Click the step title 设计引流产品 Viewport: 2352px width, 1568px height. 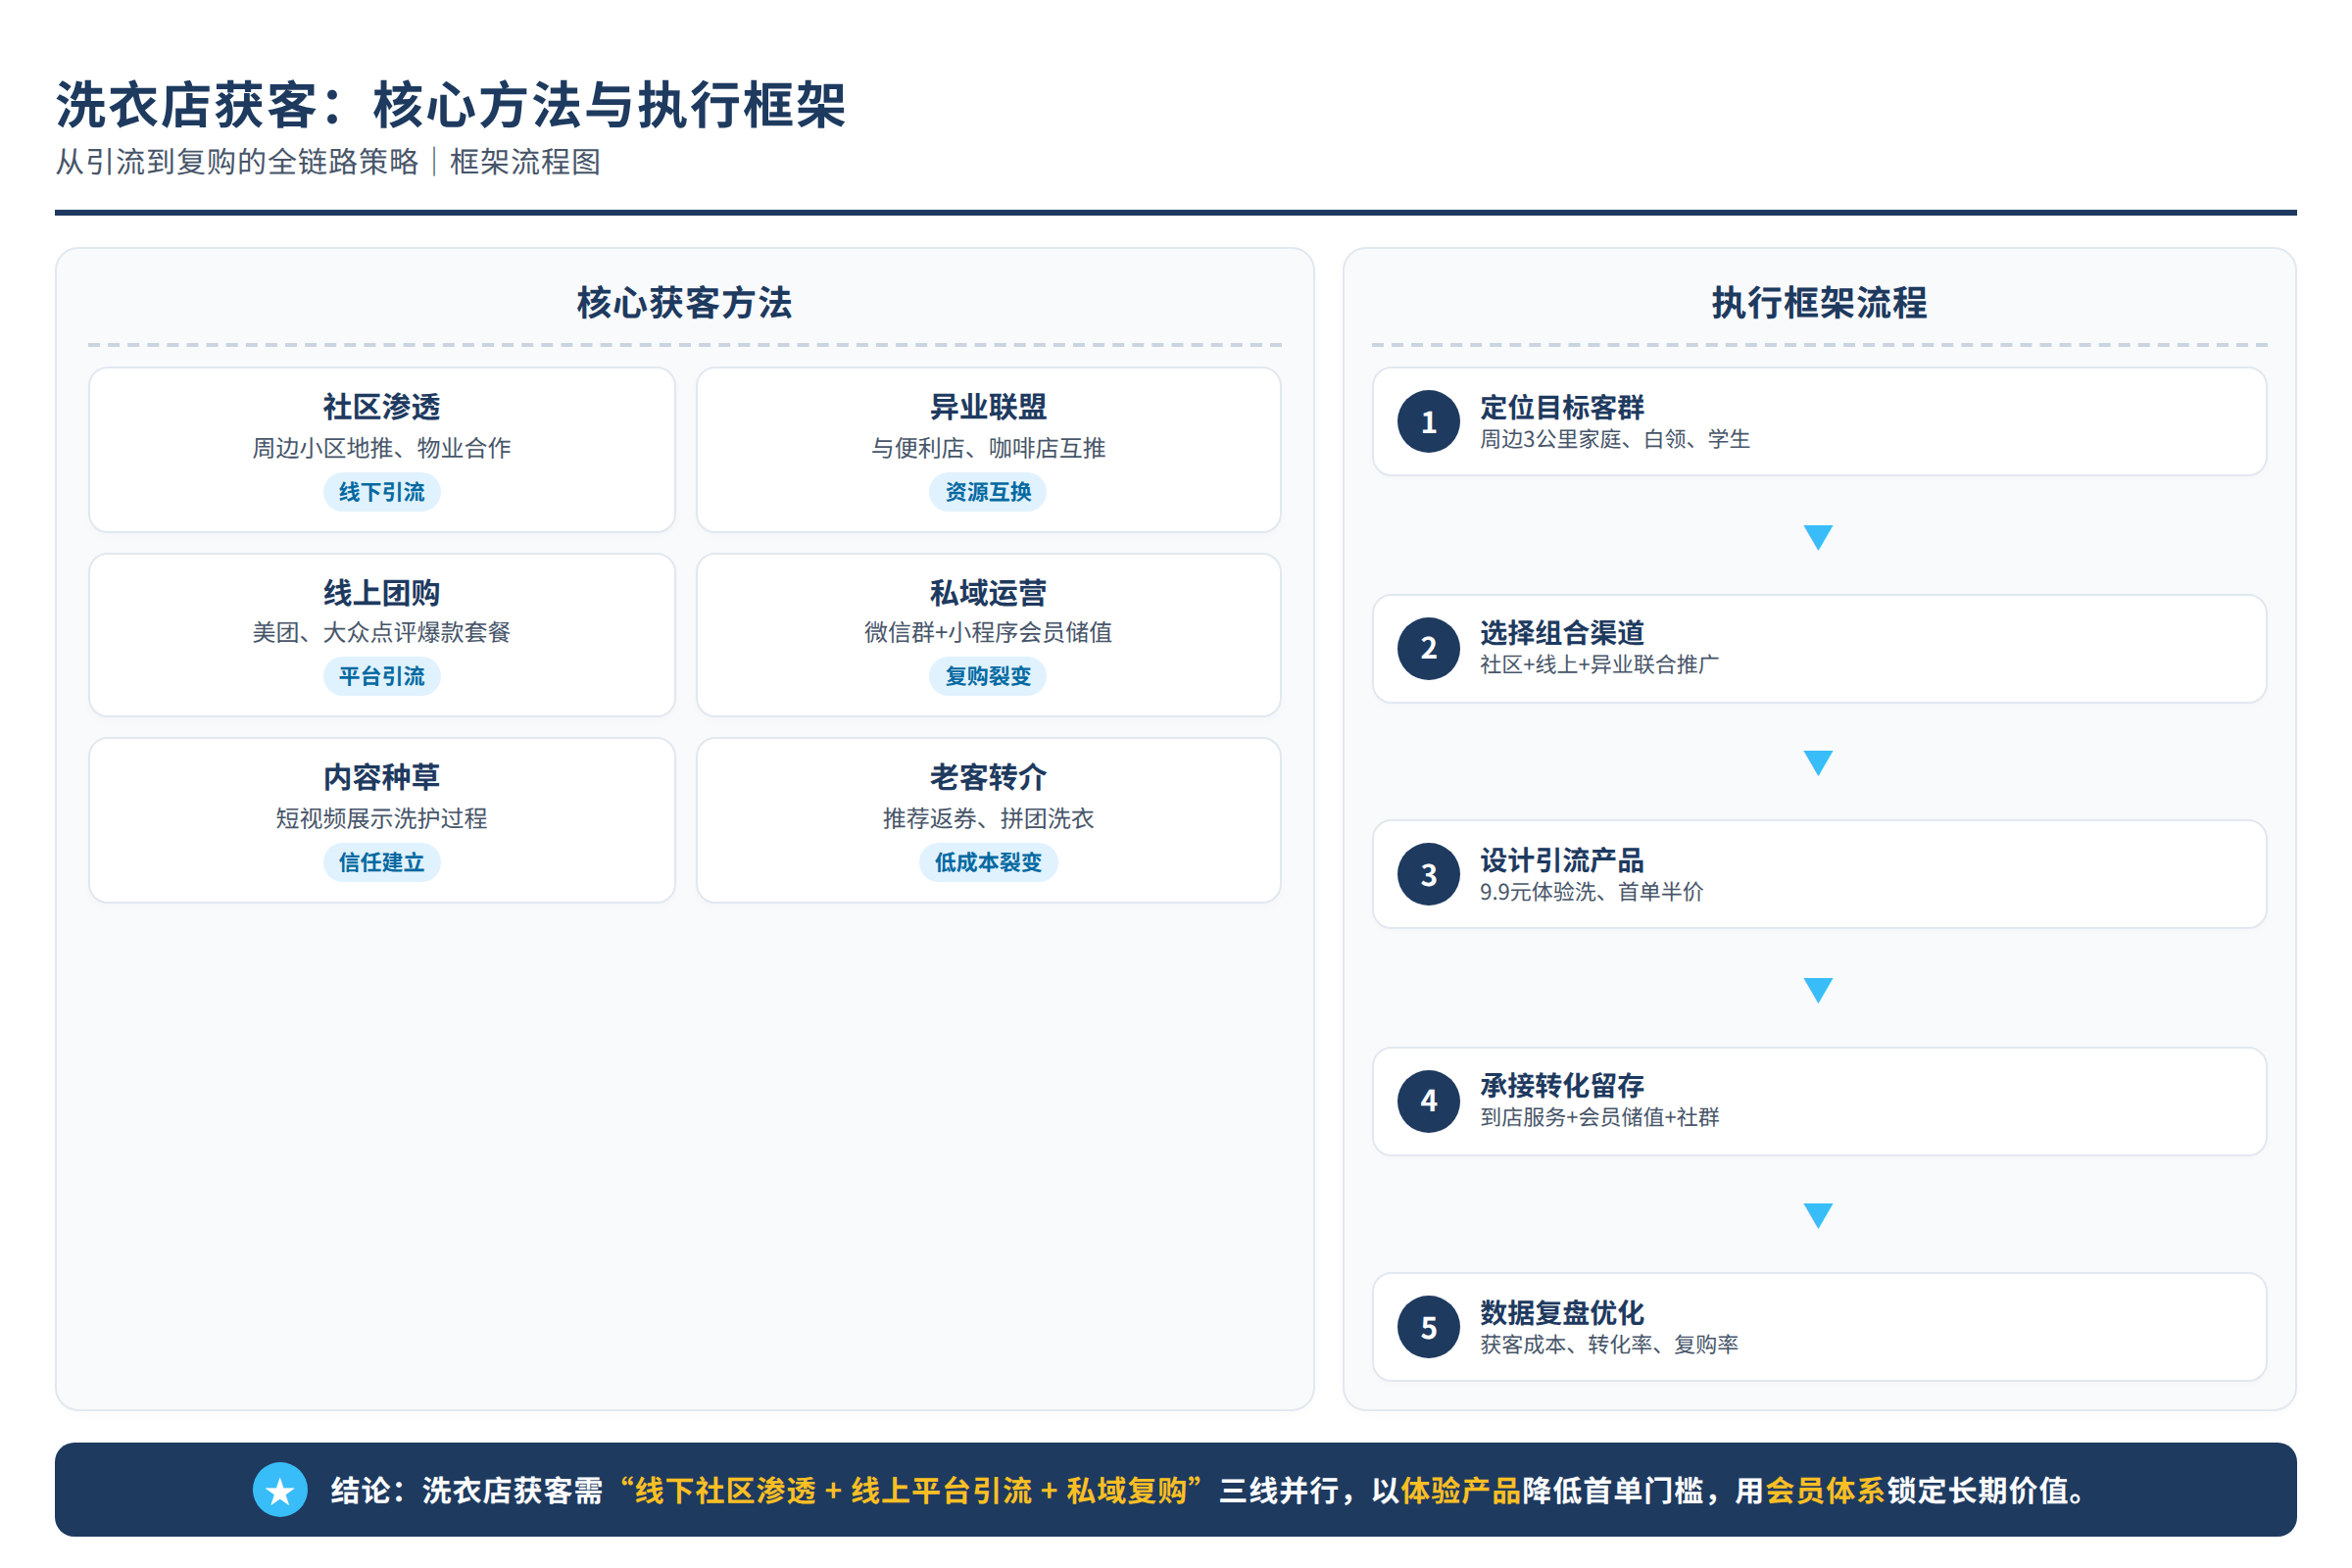point(1562,860)
